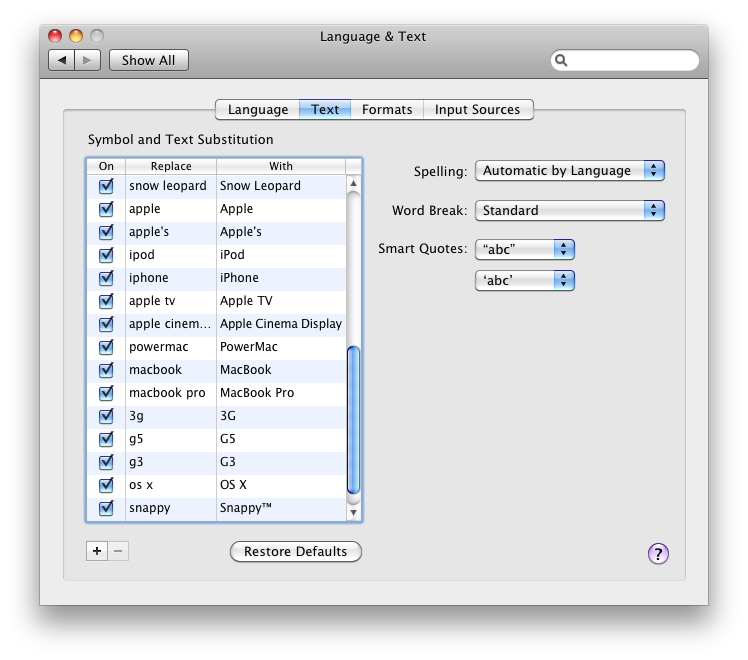This screenshot has width=748, height=660.
Task: Minimize window with the yellow button
Action: (x=76, y=36)
